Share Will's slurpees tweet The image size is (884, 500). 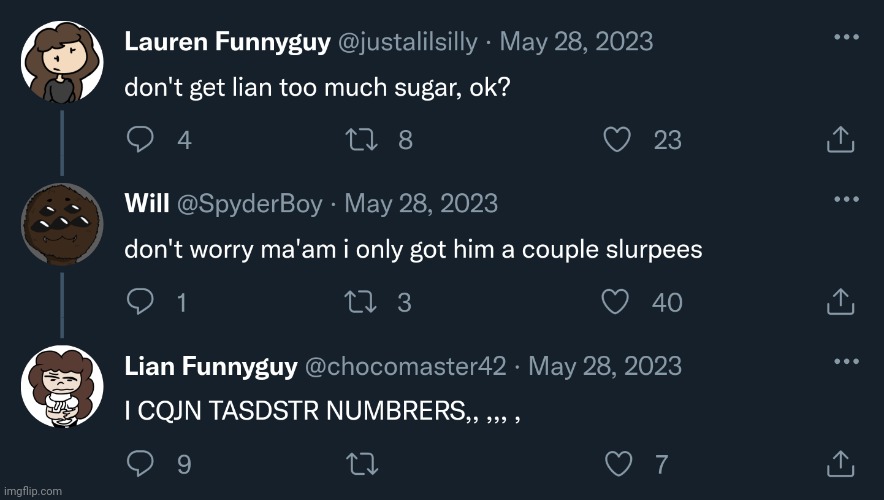(x=840, y=301)
